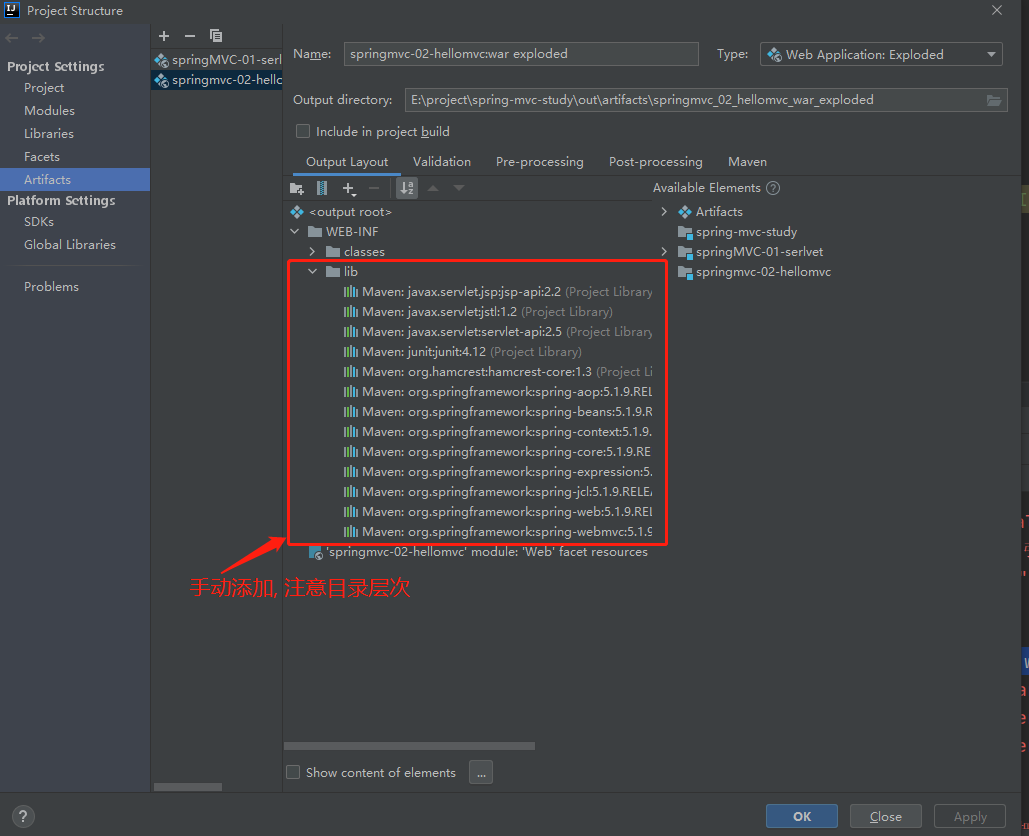Image resolution: width=1029 pixels, height=836 pixels.
Task: Click the artifact list horizontal scrollbar
Action: tap(188, 787)
